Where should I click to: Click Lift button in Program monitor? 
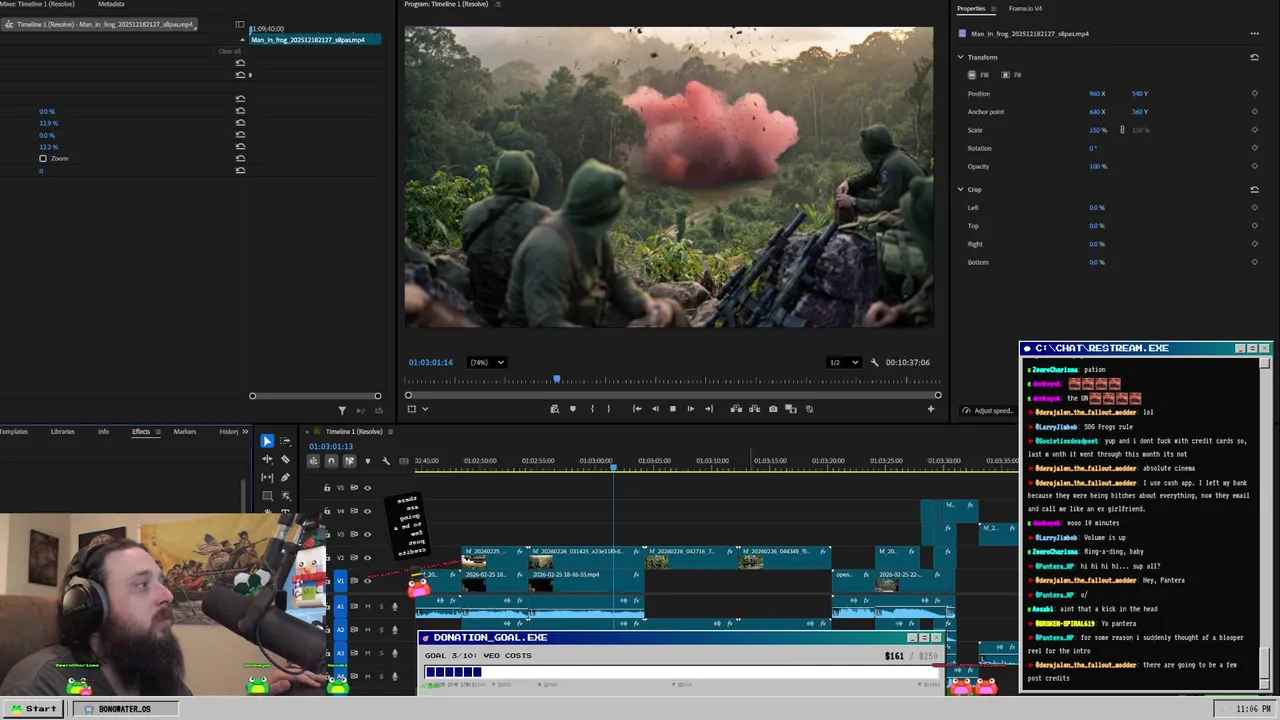pos(736,409)
